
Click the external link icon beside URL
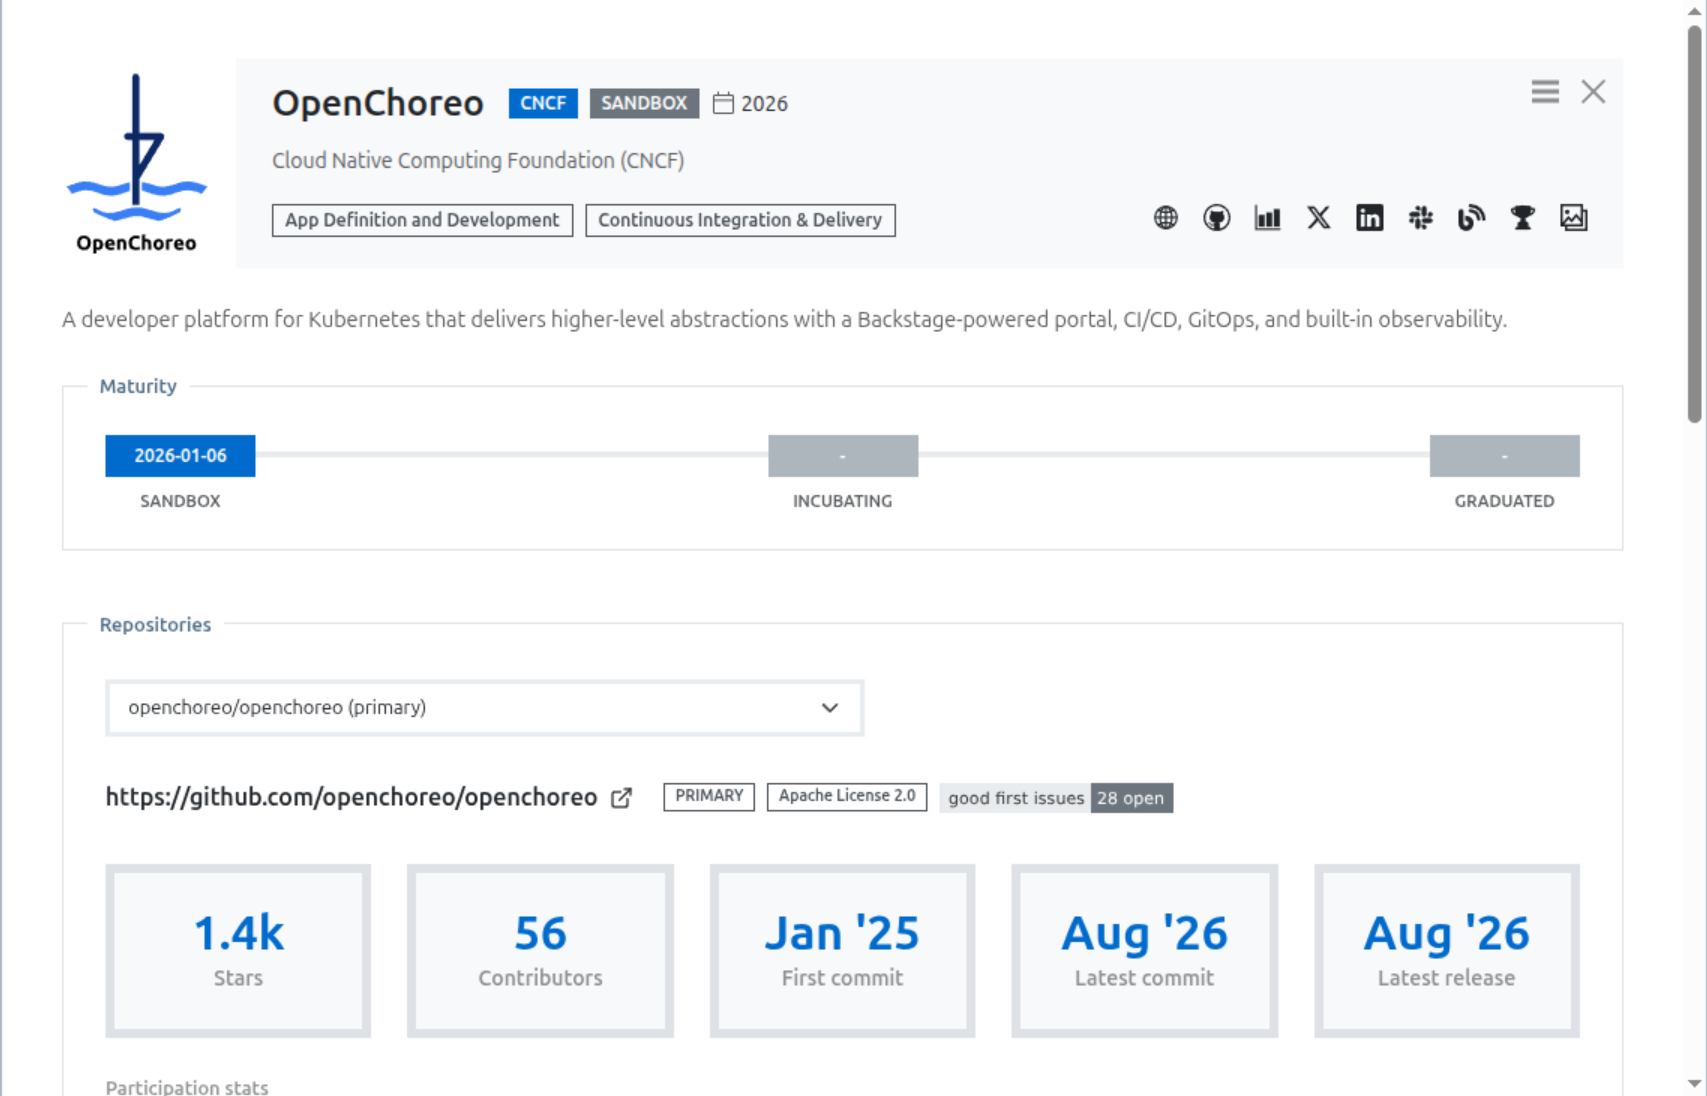coord(621,798)
